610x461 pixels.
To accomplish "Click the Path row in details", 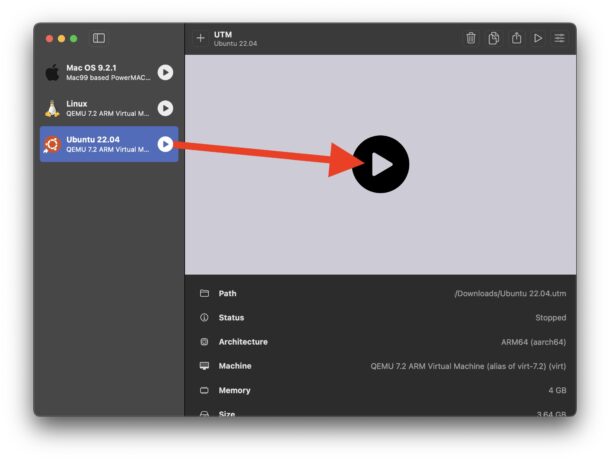I will point(380,293).
